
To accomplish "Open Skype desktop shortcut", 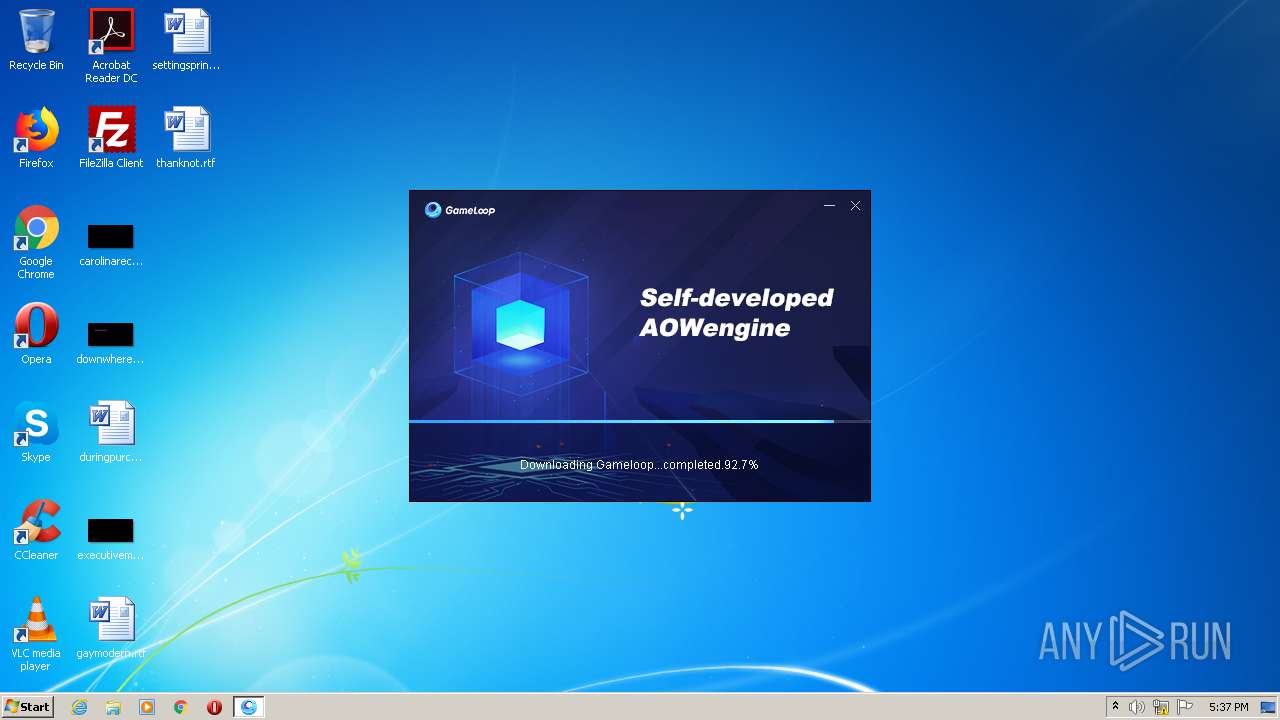I will pos(36,432).
